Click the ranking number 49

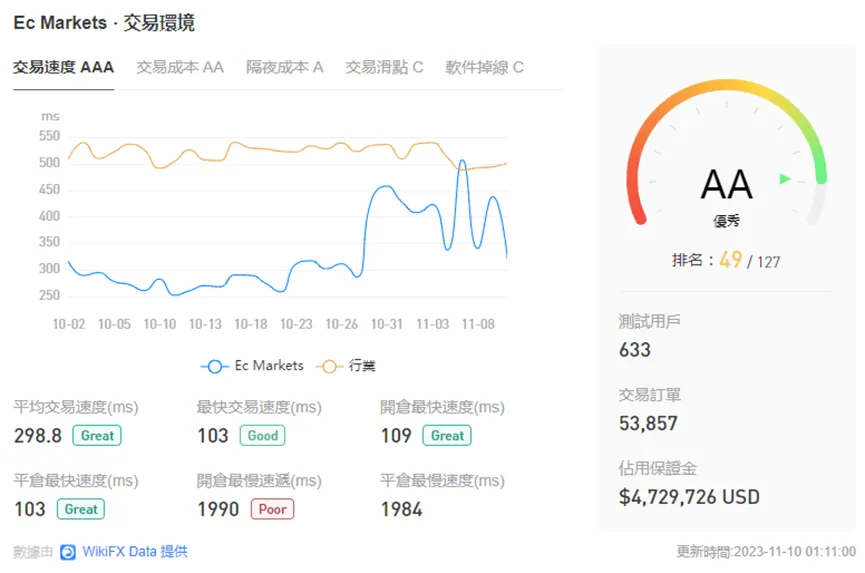pos(730,259)
